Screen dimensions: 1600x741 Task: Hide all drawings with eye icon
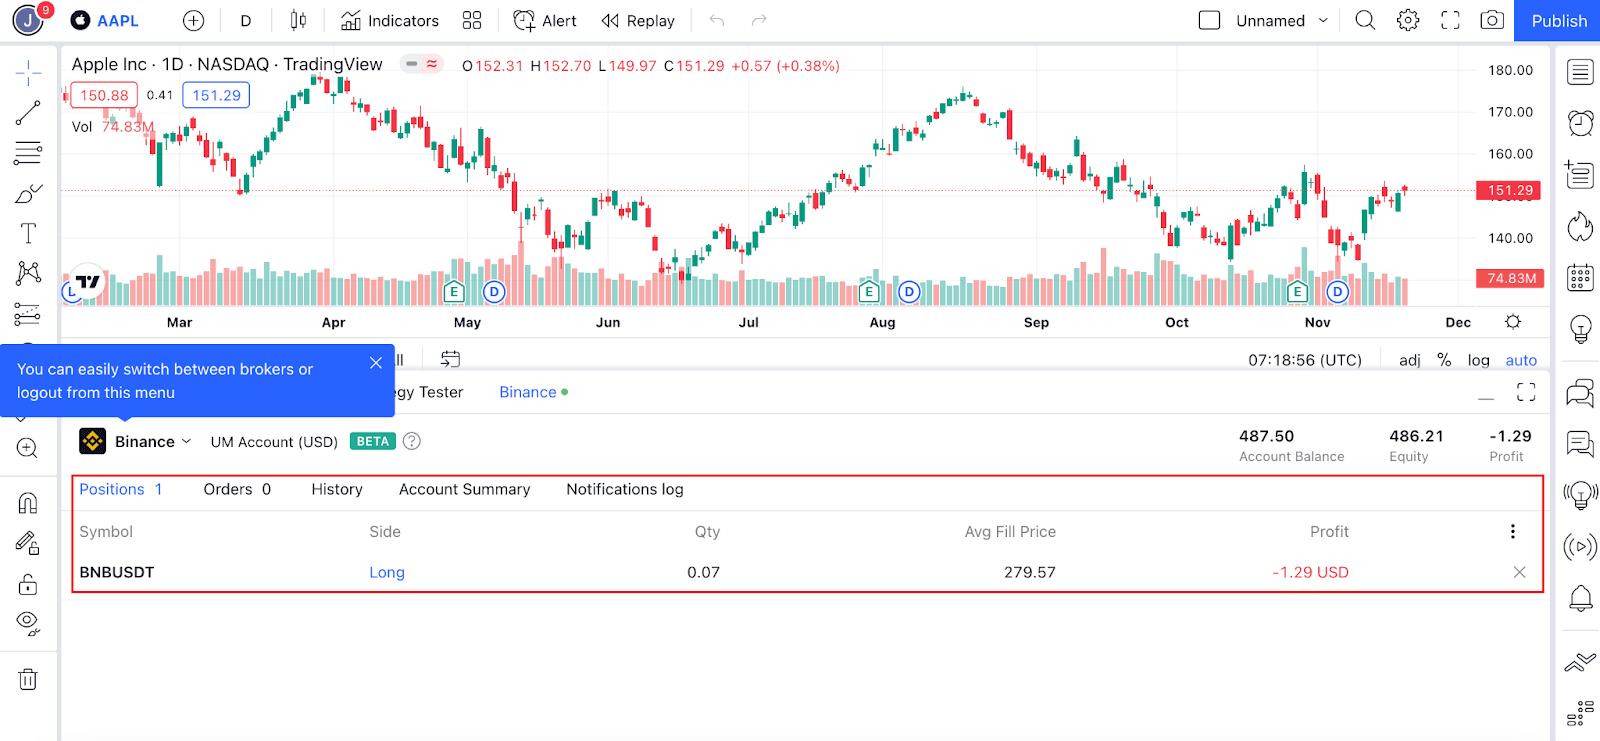pyautogui.click(x=28, y=624)
